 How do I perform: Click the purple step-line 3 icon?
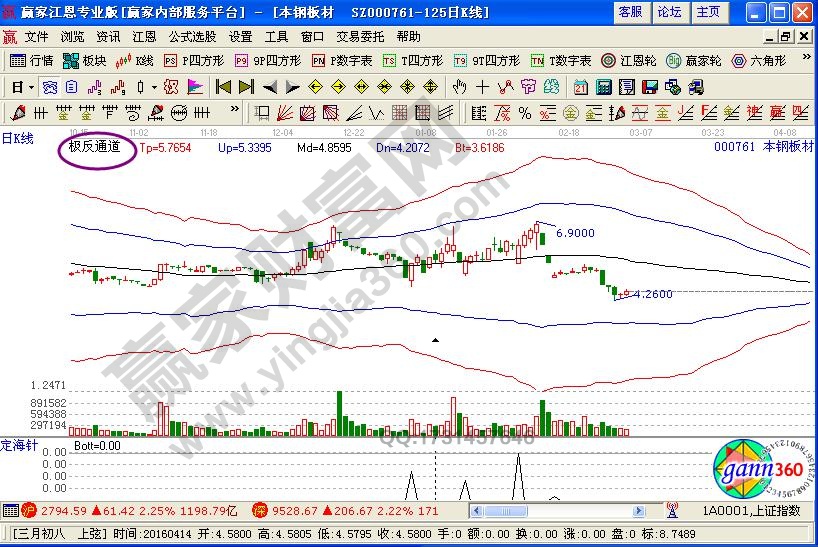[x=94, y=87]
